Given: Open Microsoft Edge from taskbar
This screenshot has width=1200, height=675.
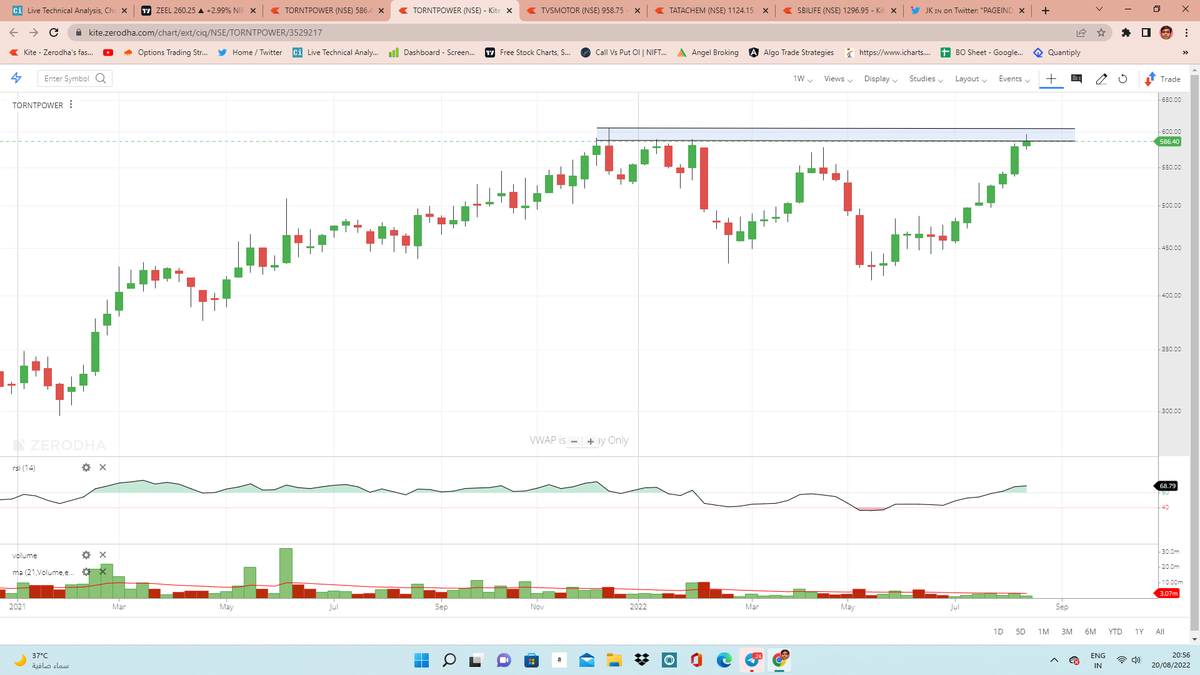Looking at the screenshot, I should coord(722,659).
